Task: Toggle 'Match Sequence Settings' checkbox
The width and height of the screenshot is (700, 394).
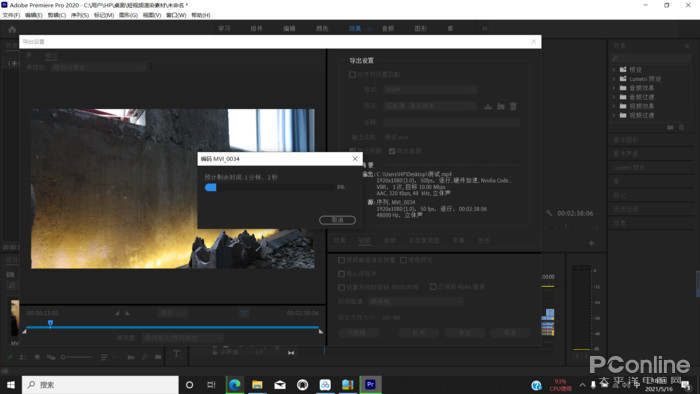Action: [x=352, y=75]
